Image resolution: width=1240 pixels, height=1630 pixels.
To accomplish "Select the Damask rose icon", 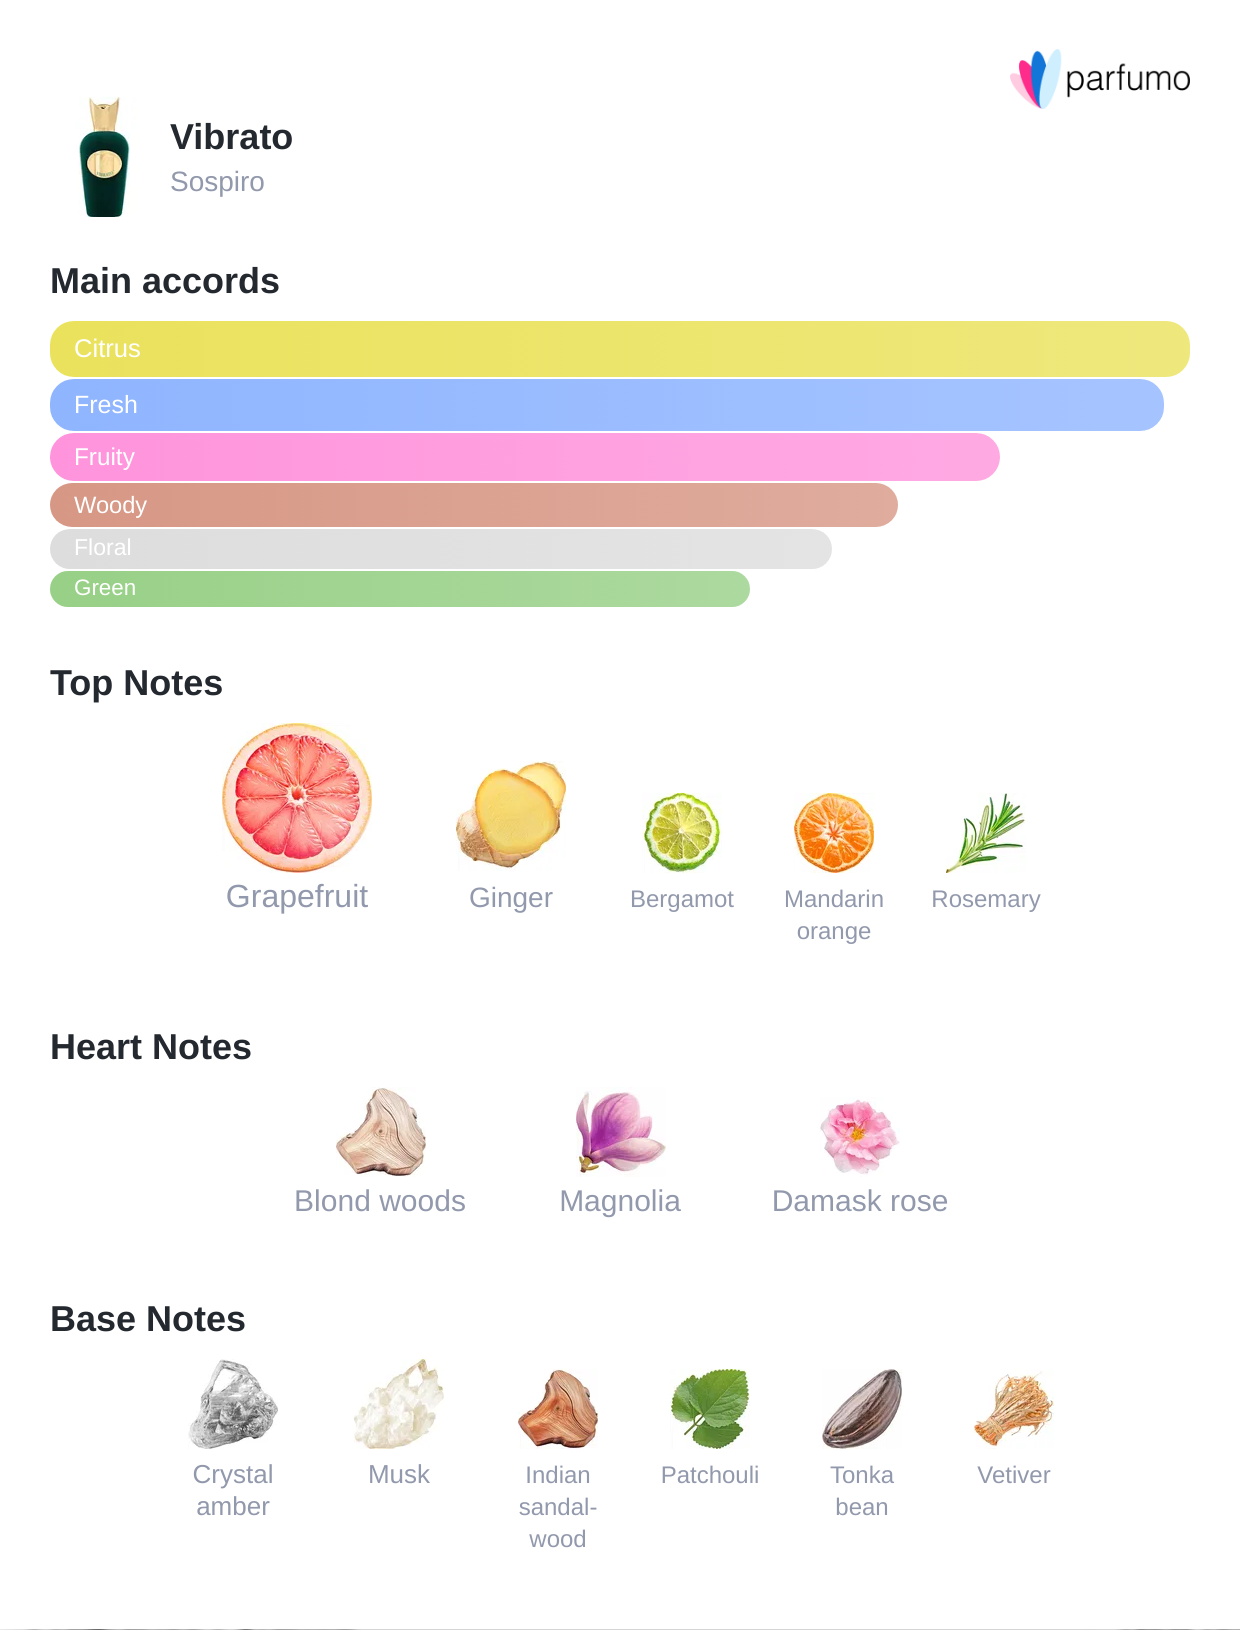I will pyautogui.click(x=859, y=1135).
